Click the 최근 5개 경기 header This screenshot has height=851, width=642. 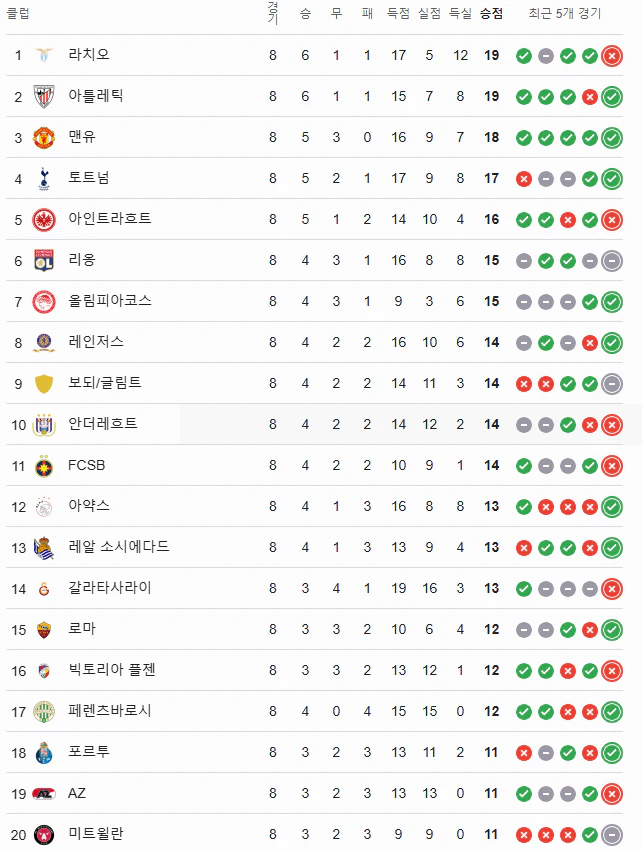click(565, 14)
